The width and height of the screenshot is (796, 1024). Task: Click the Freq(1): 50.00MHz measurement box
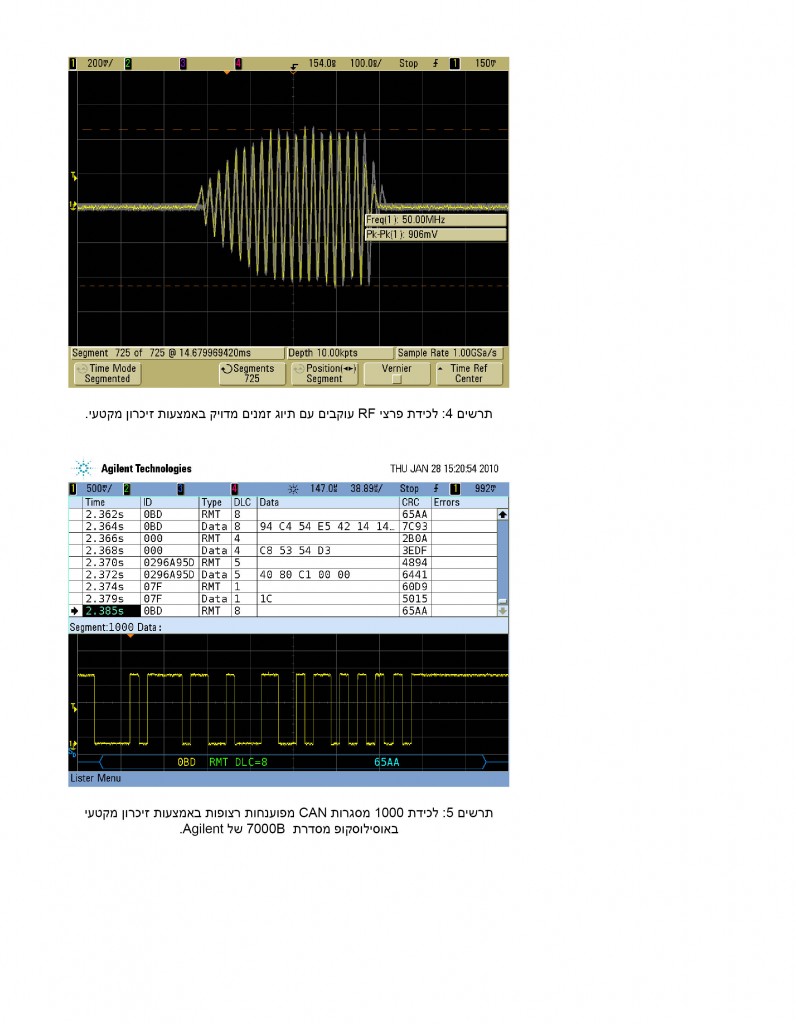(x=436, y=220)
